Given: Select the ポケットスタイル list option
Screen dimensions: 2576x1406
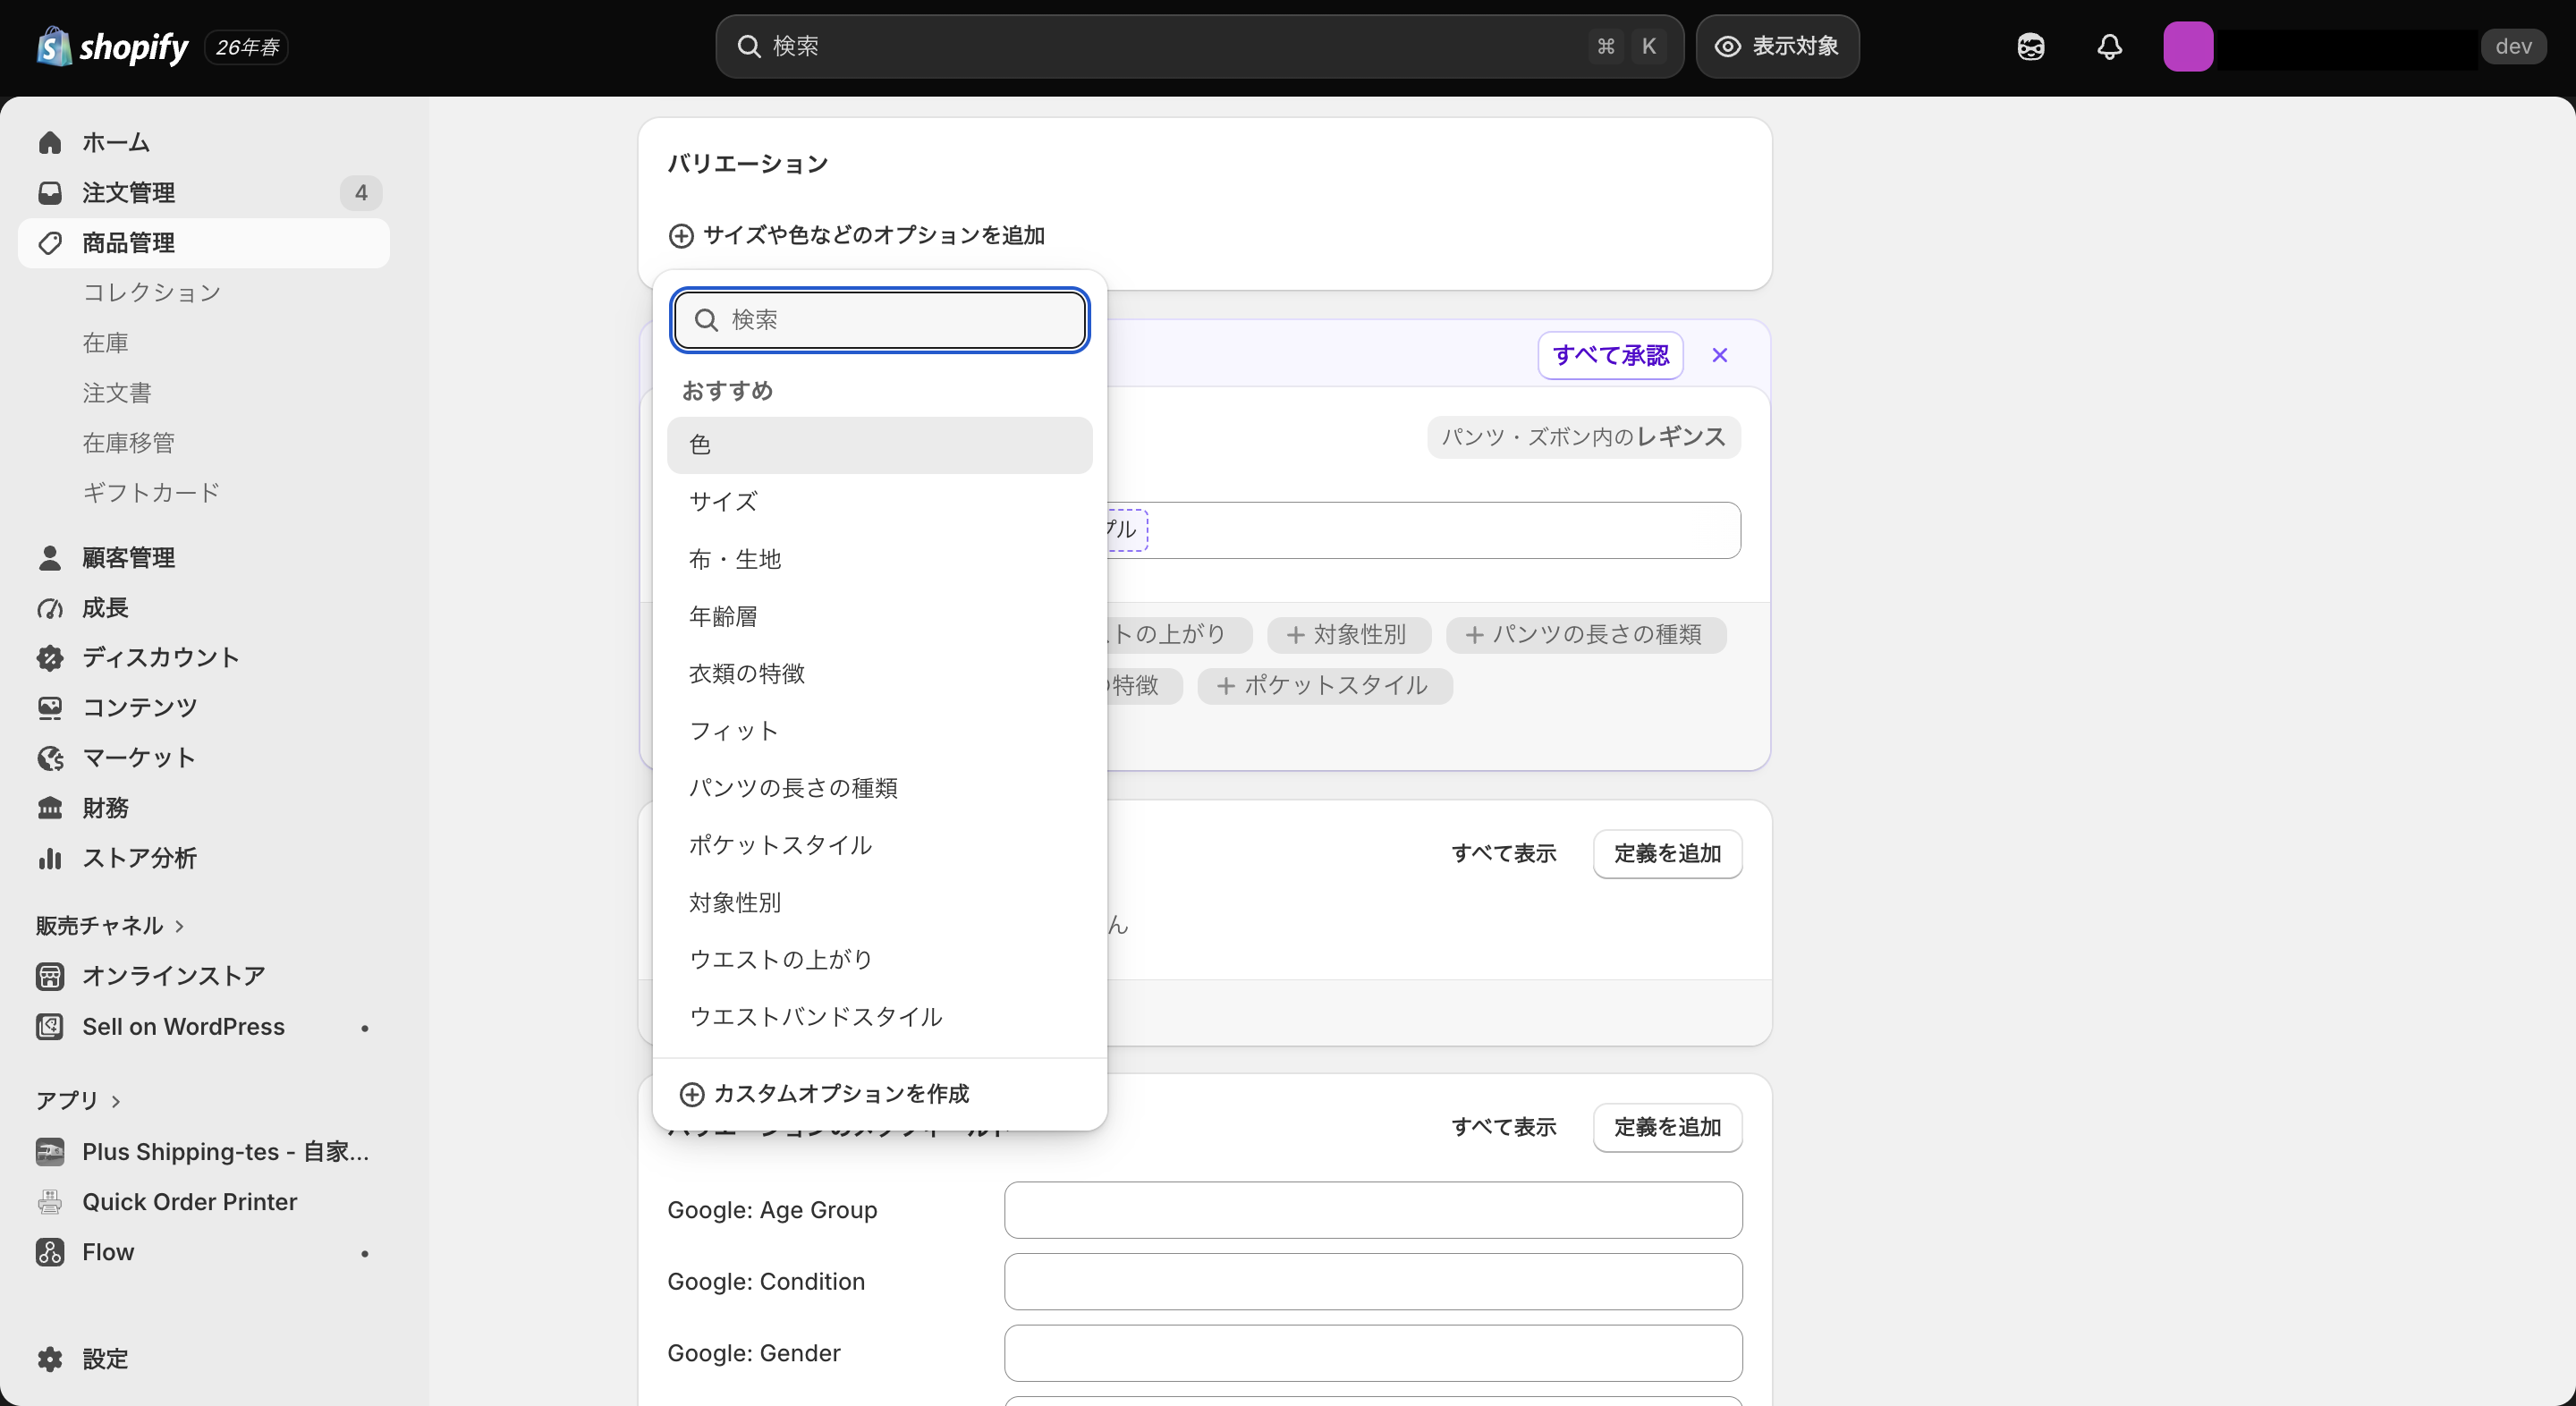Looking at the screenshot, I should (x=879, y=844).
